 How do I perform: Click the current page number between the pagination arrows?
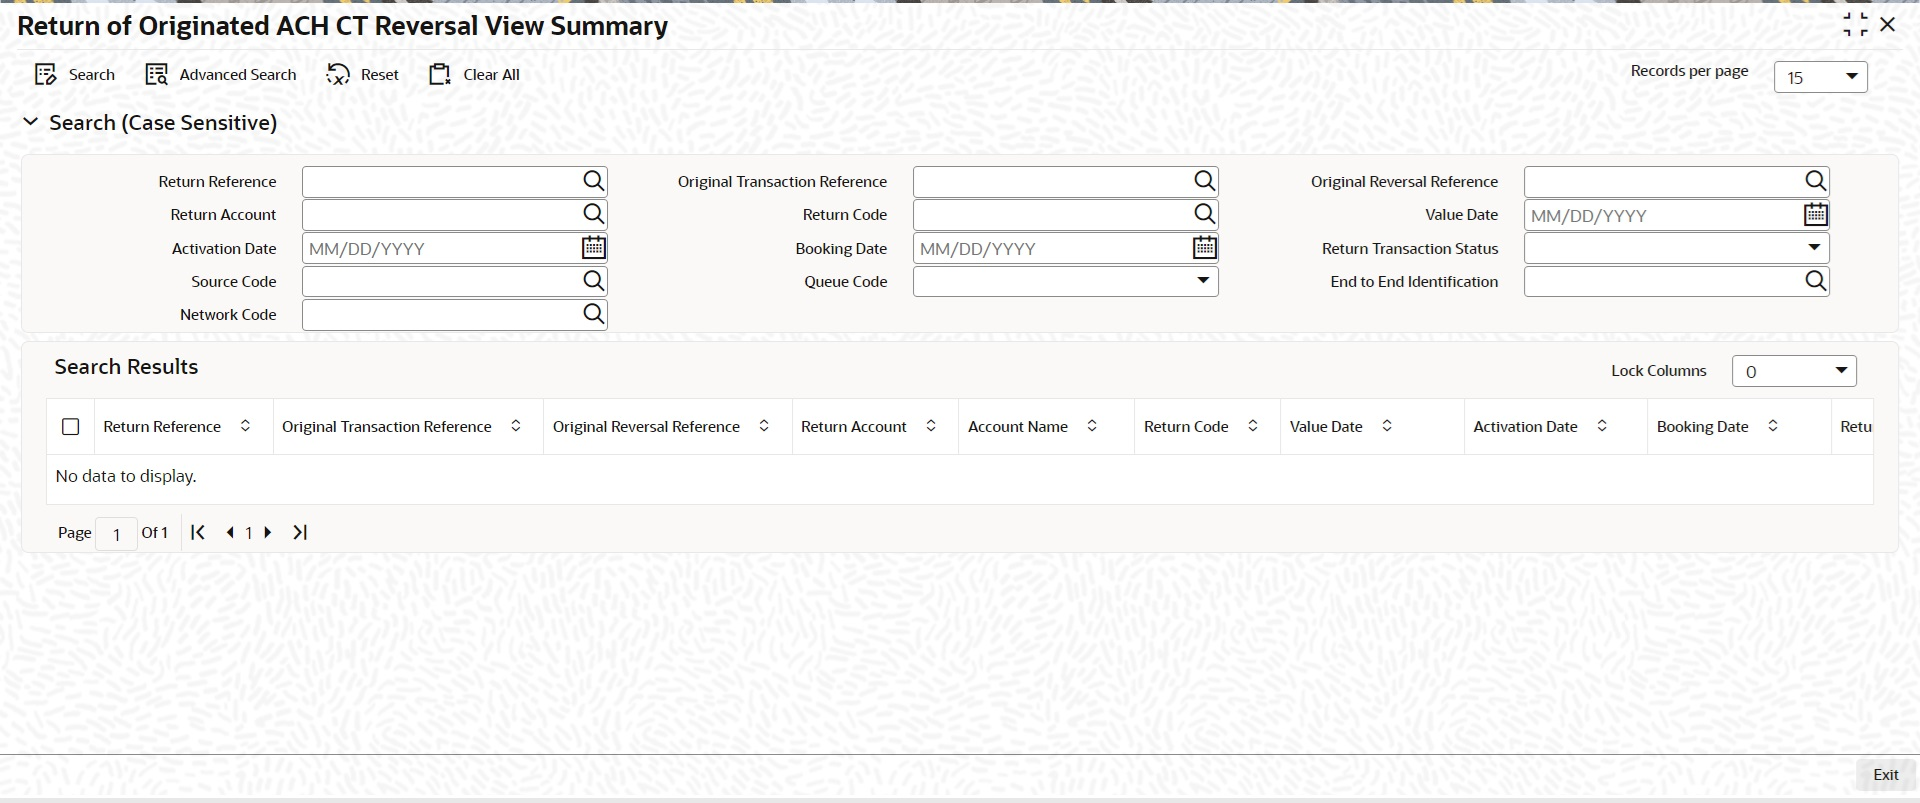tap(249, 533)
